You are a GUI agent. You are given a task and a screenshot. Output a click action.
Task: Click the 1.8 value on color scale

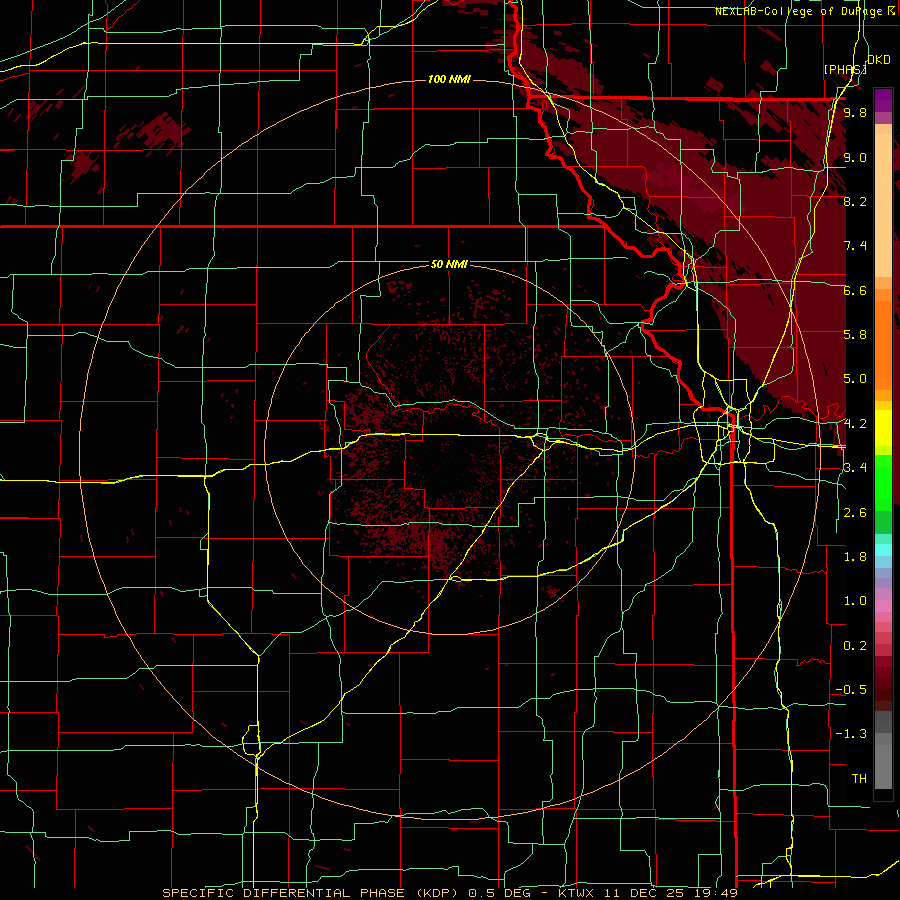coord(855,557)
